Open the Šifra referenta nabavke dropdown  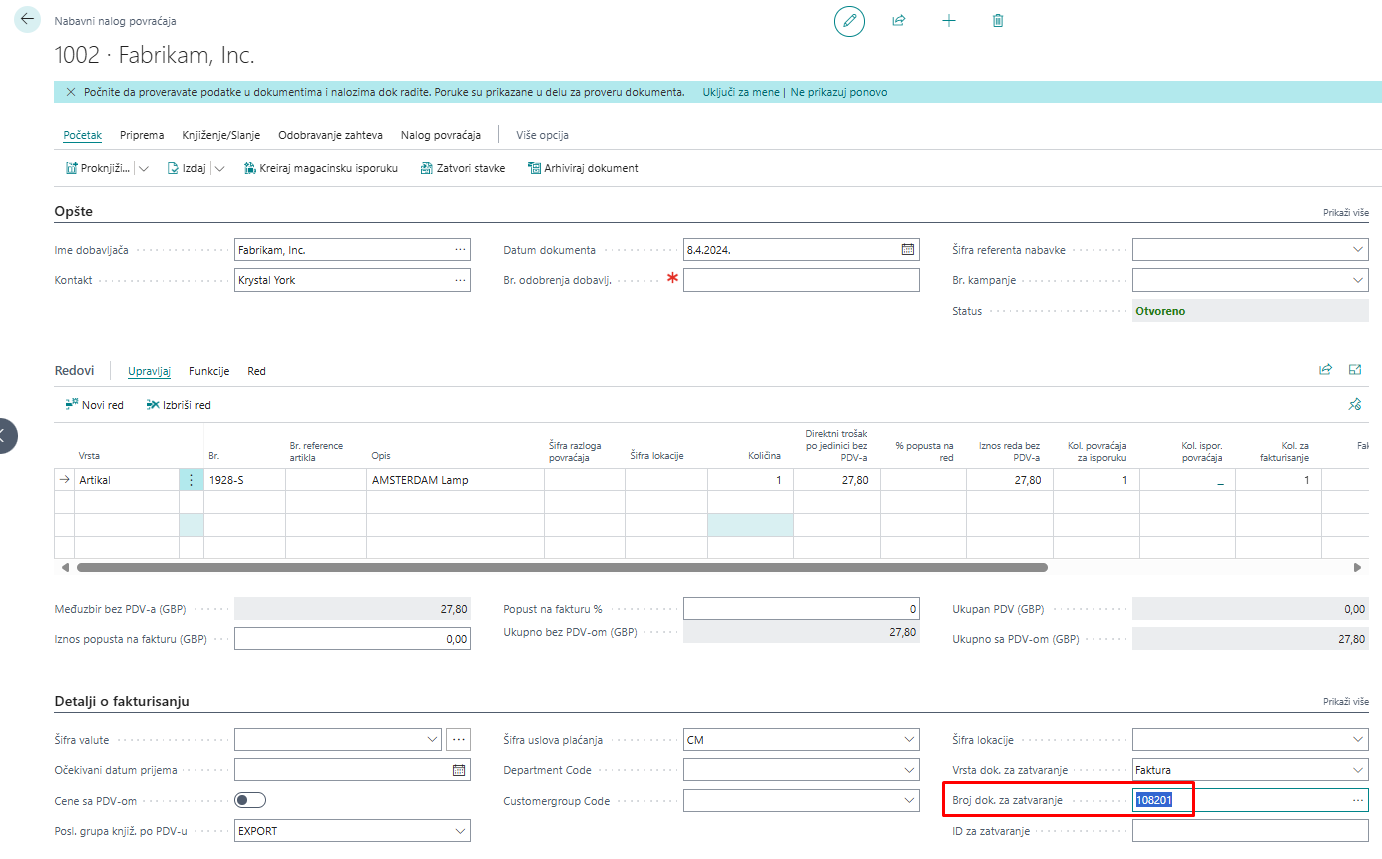1357,250
